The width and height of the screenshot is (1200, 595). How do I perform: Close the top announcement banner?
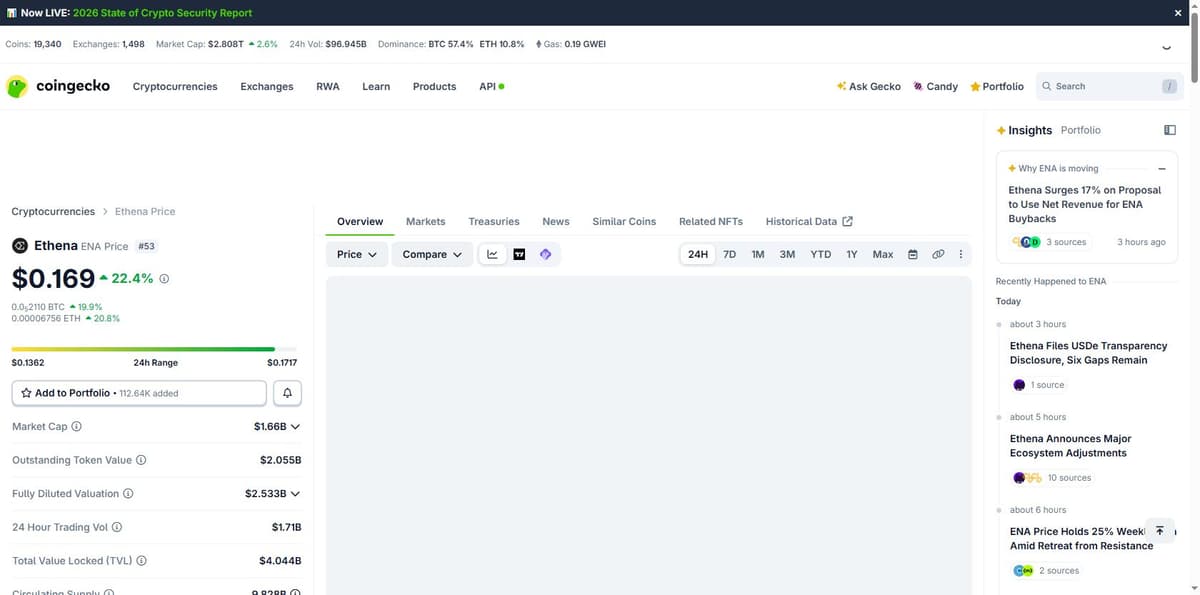point(1177,13)
